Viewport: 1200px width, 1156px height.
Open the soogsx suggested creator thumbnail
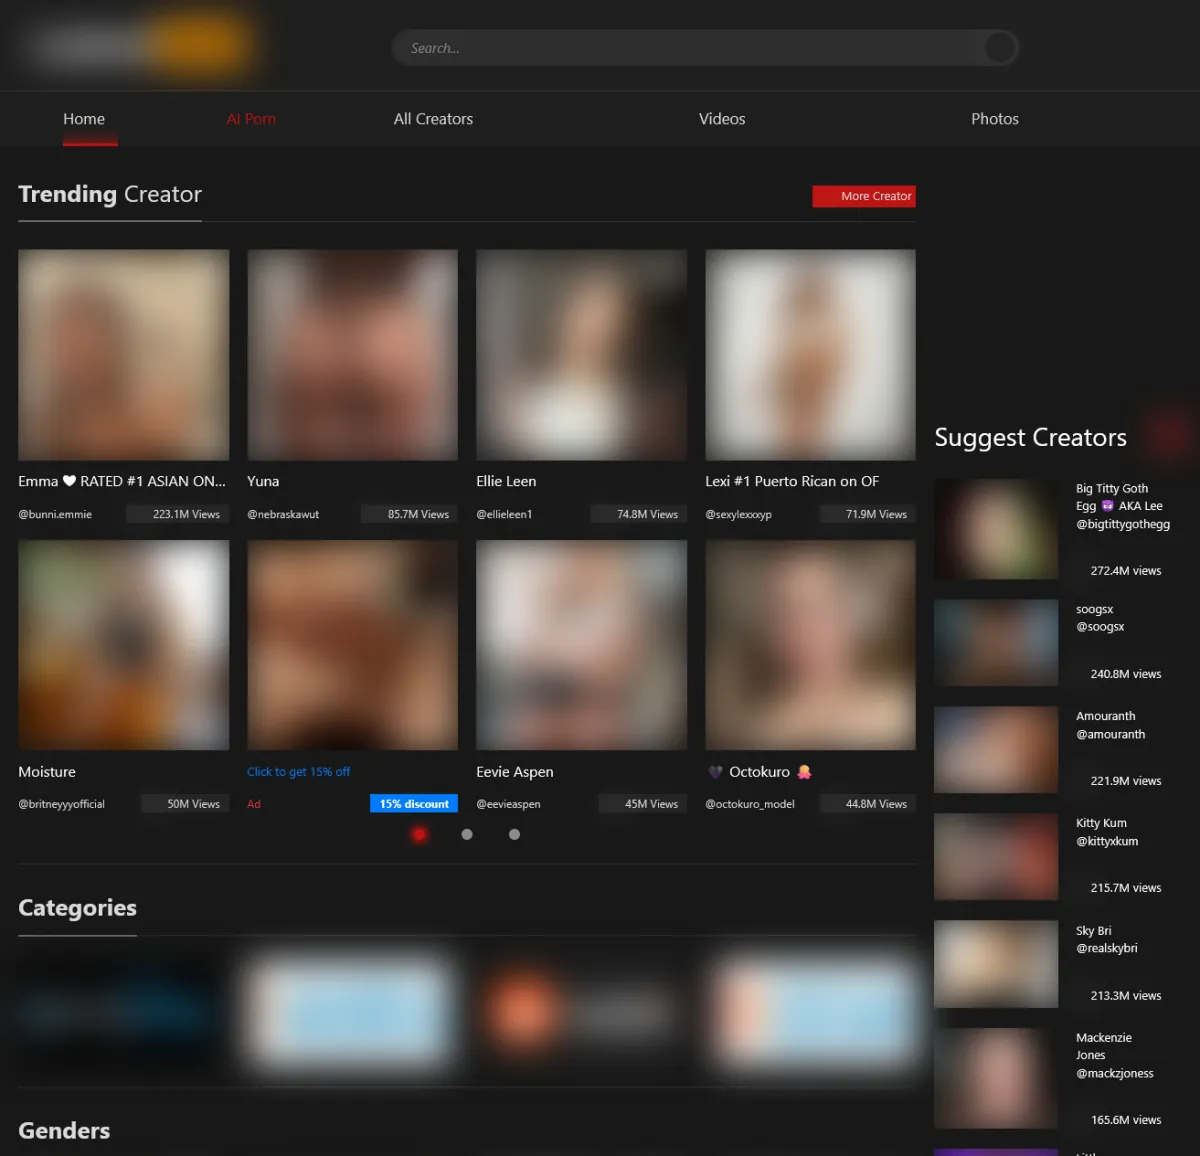point(995,642)
